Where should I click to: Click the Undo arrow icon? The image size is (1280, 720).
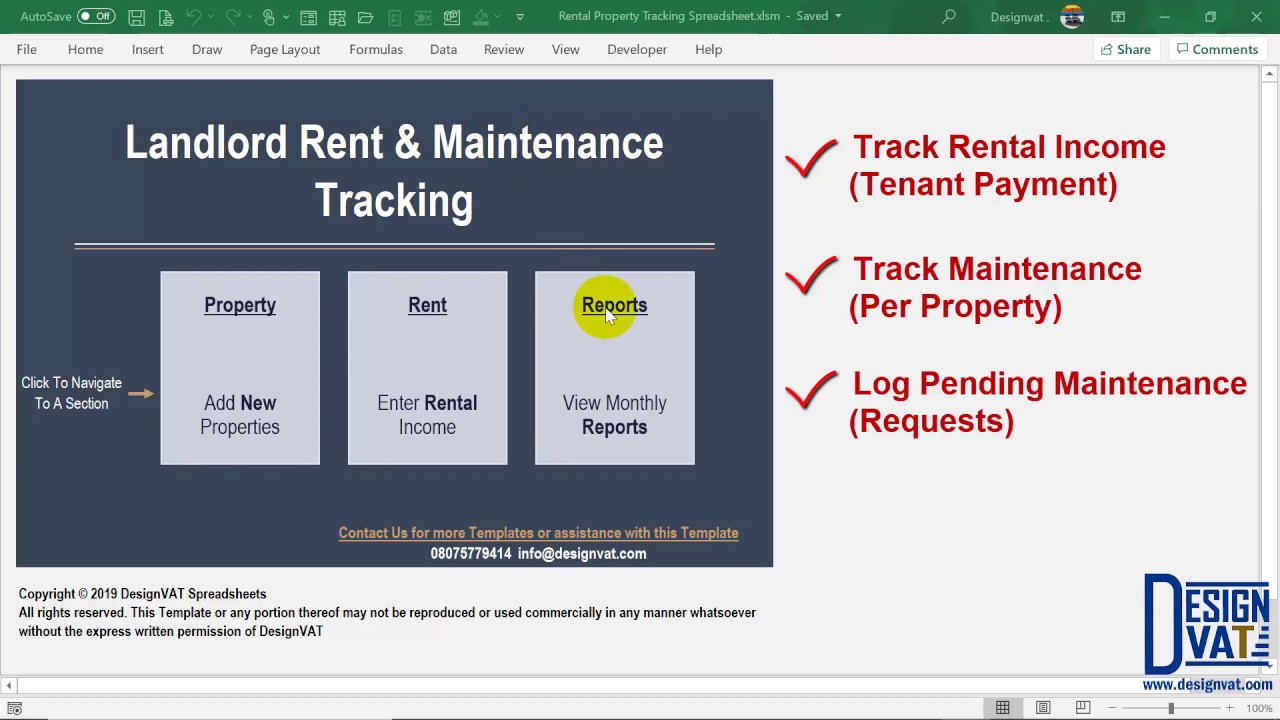[194, 17]
